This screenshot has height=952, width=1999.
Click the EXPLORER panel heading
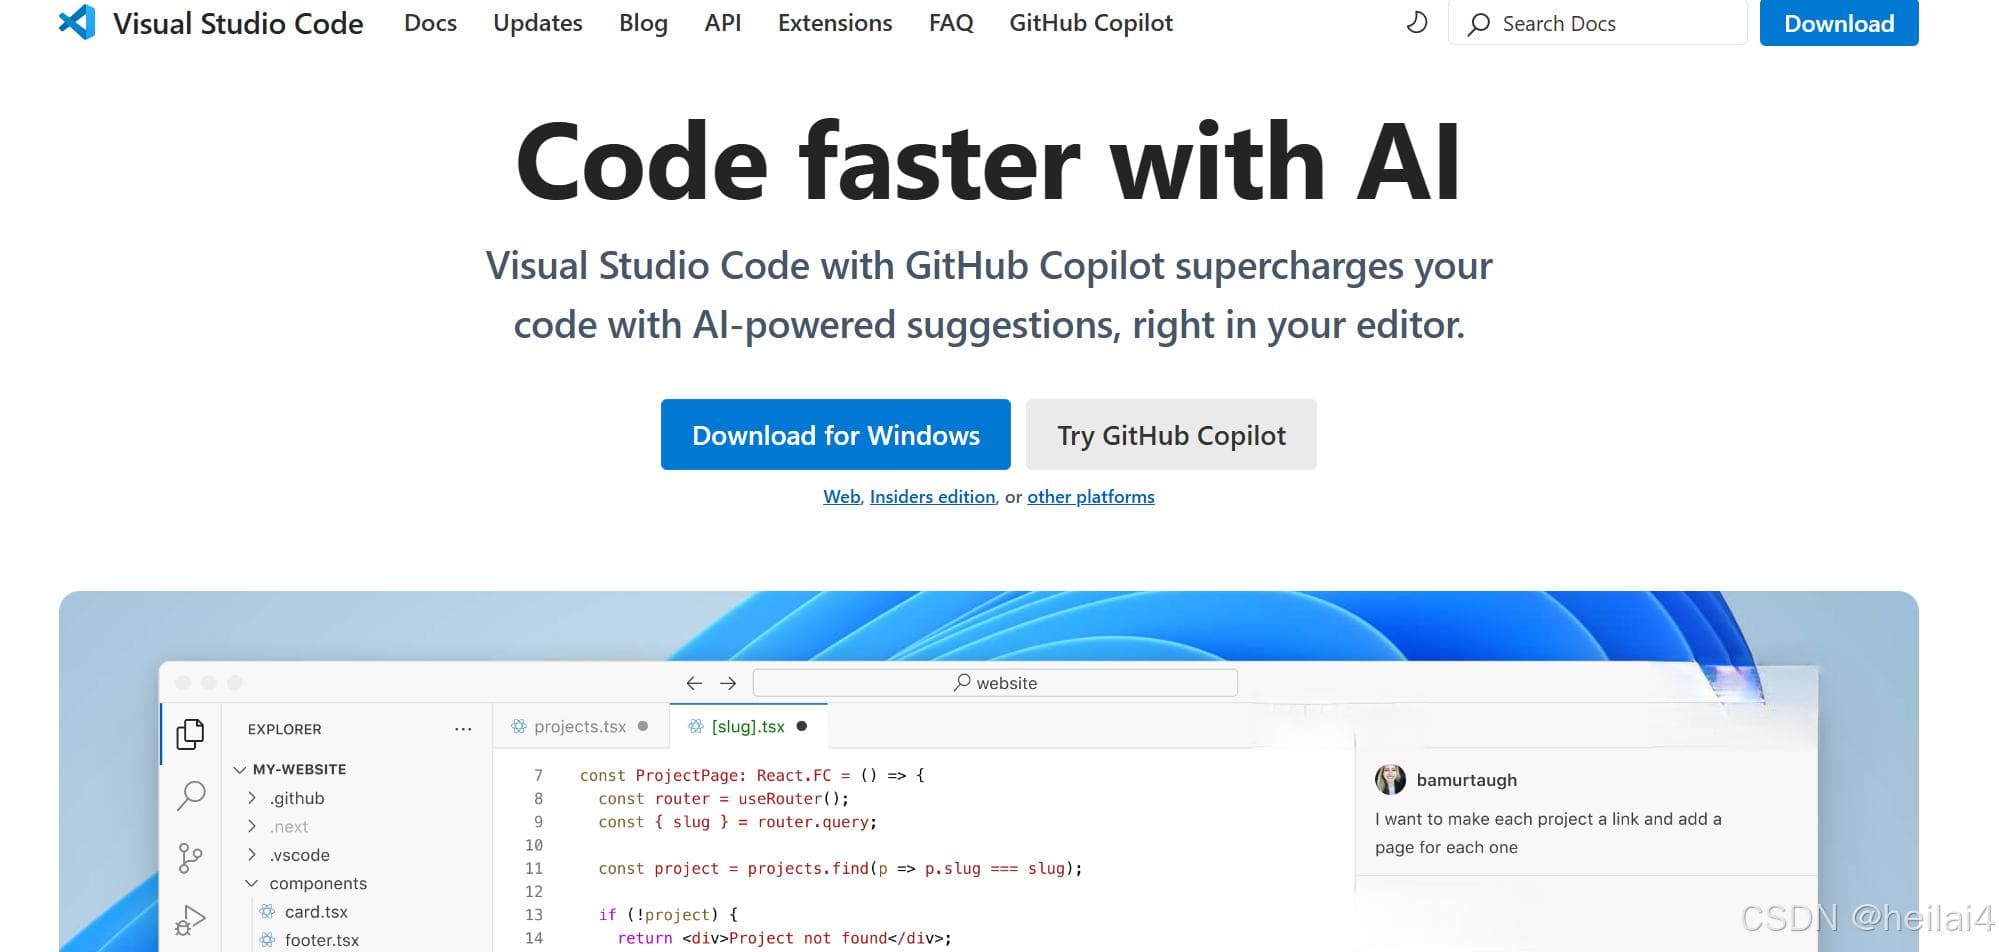(x=284, y=729)
